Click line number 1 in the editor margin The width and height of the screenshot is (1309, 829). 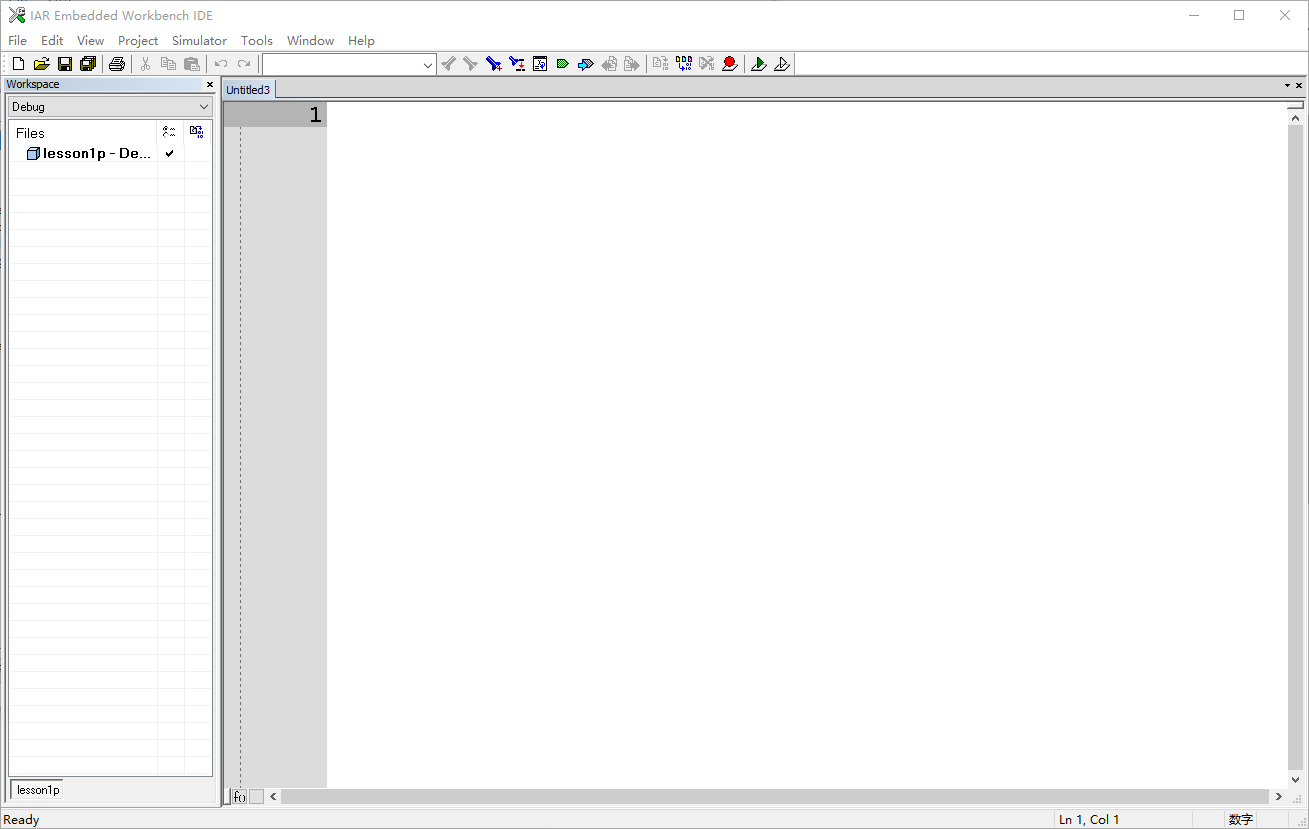click(316, 115)
